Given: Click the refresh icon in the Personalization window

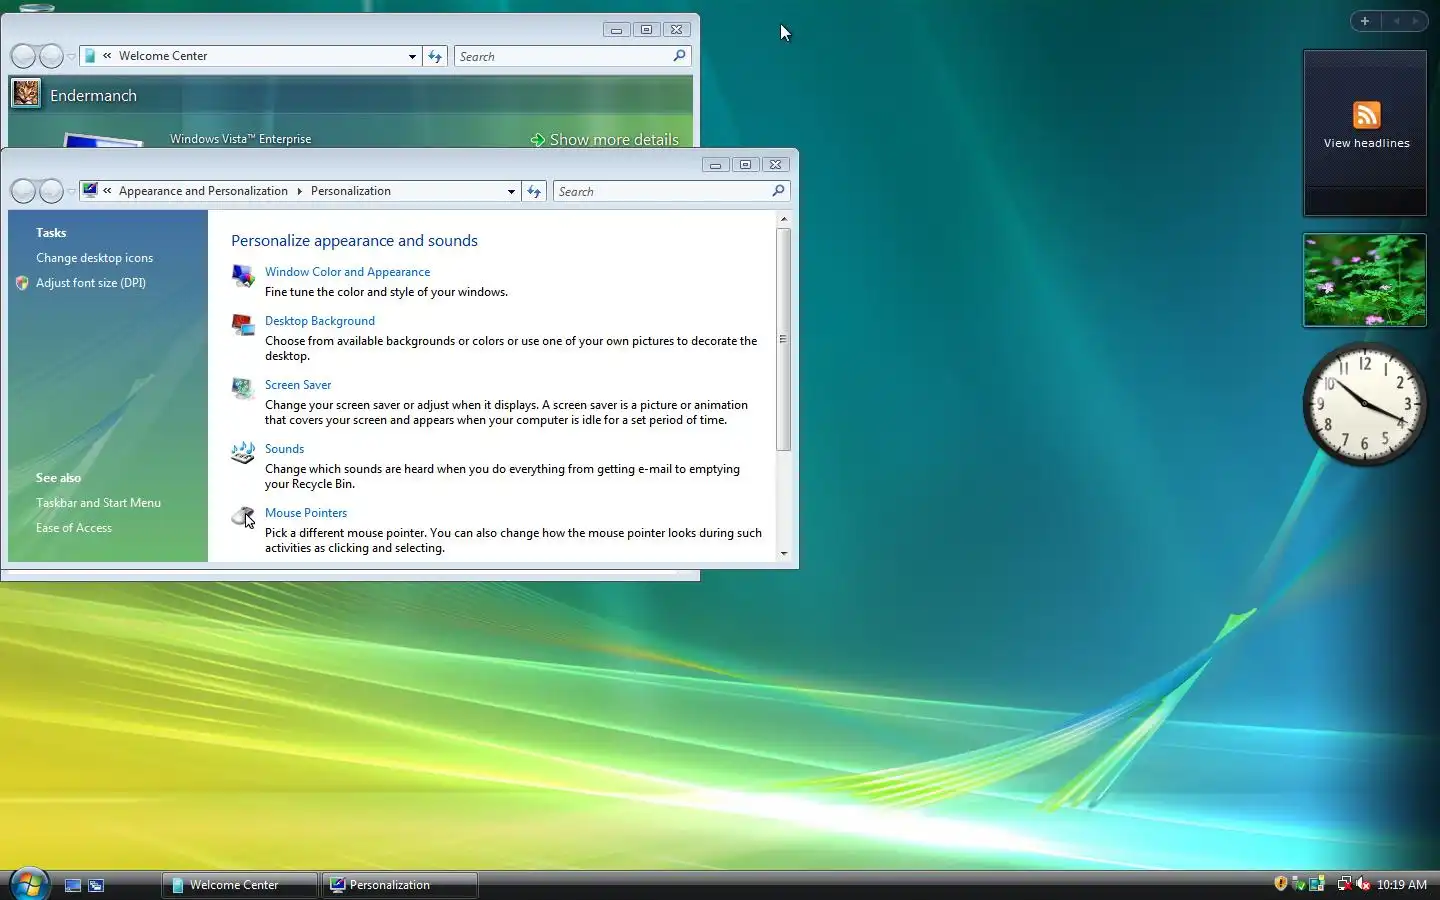Looking at the screenshot, I should (x=534, y=191).
